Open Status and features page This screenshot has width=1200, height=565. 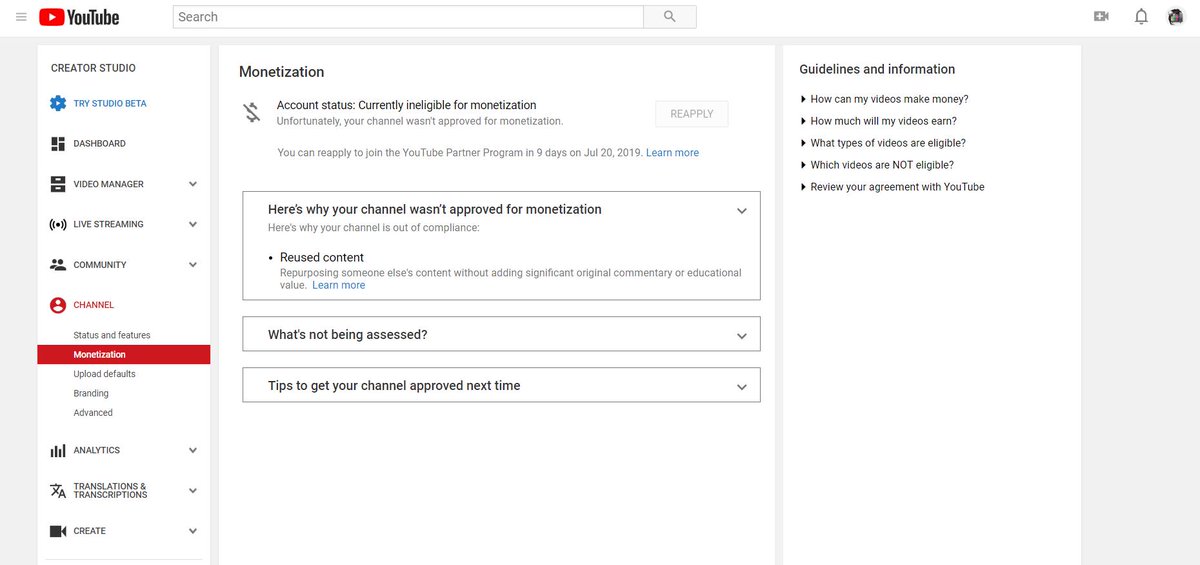tap(112, 335)
